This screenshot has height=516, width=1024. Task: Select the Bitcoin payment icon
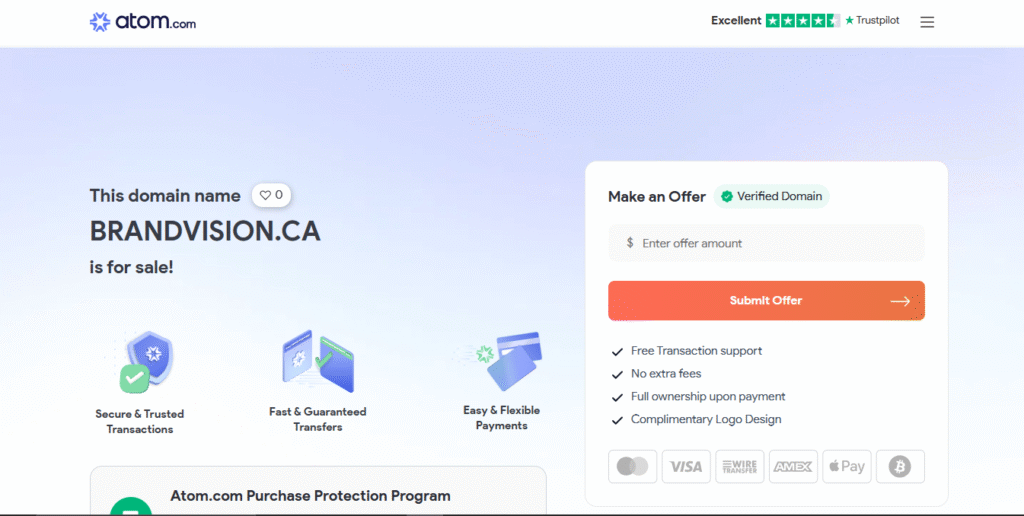click(x=900, y=466)
